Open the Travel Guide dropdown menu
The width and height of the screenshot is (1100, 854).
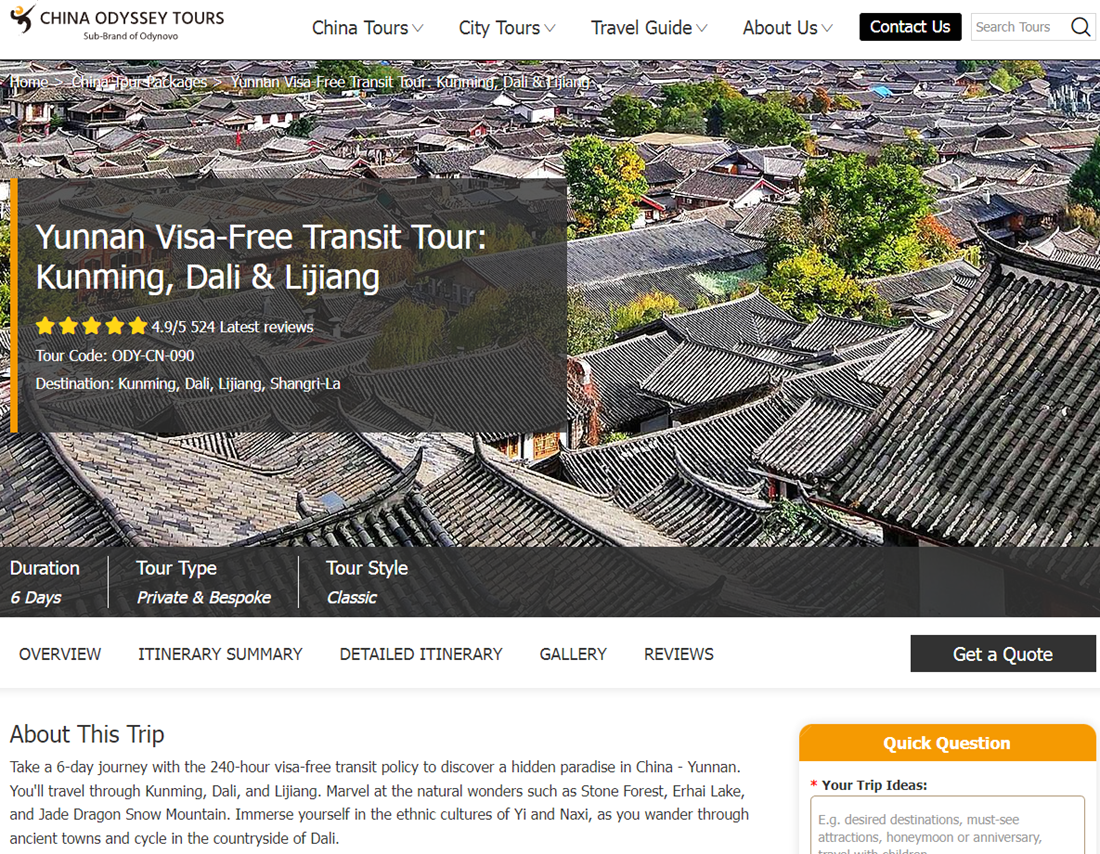coord(649,28)
